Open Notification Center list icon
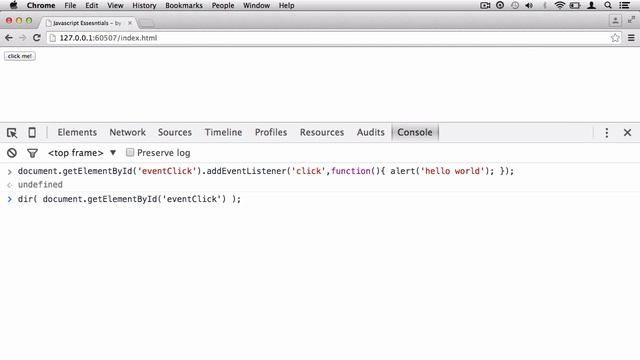This screenshot has width=640, height=360. pos(624,5)
